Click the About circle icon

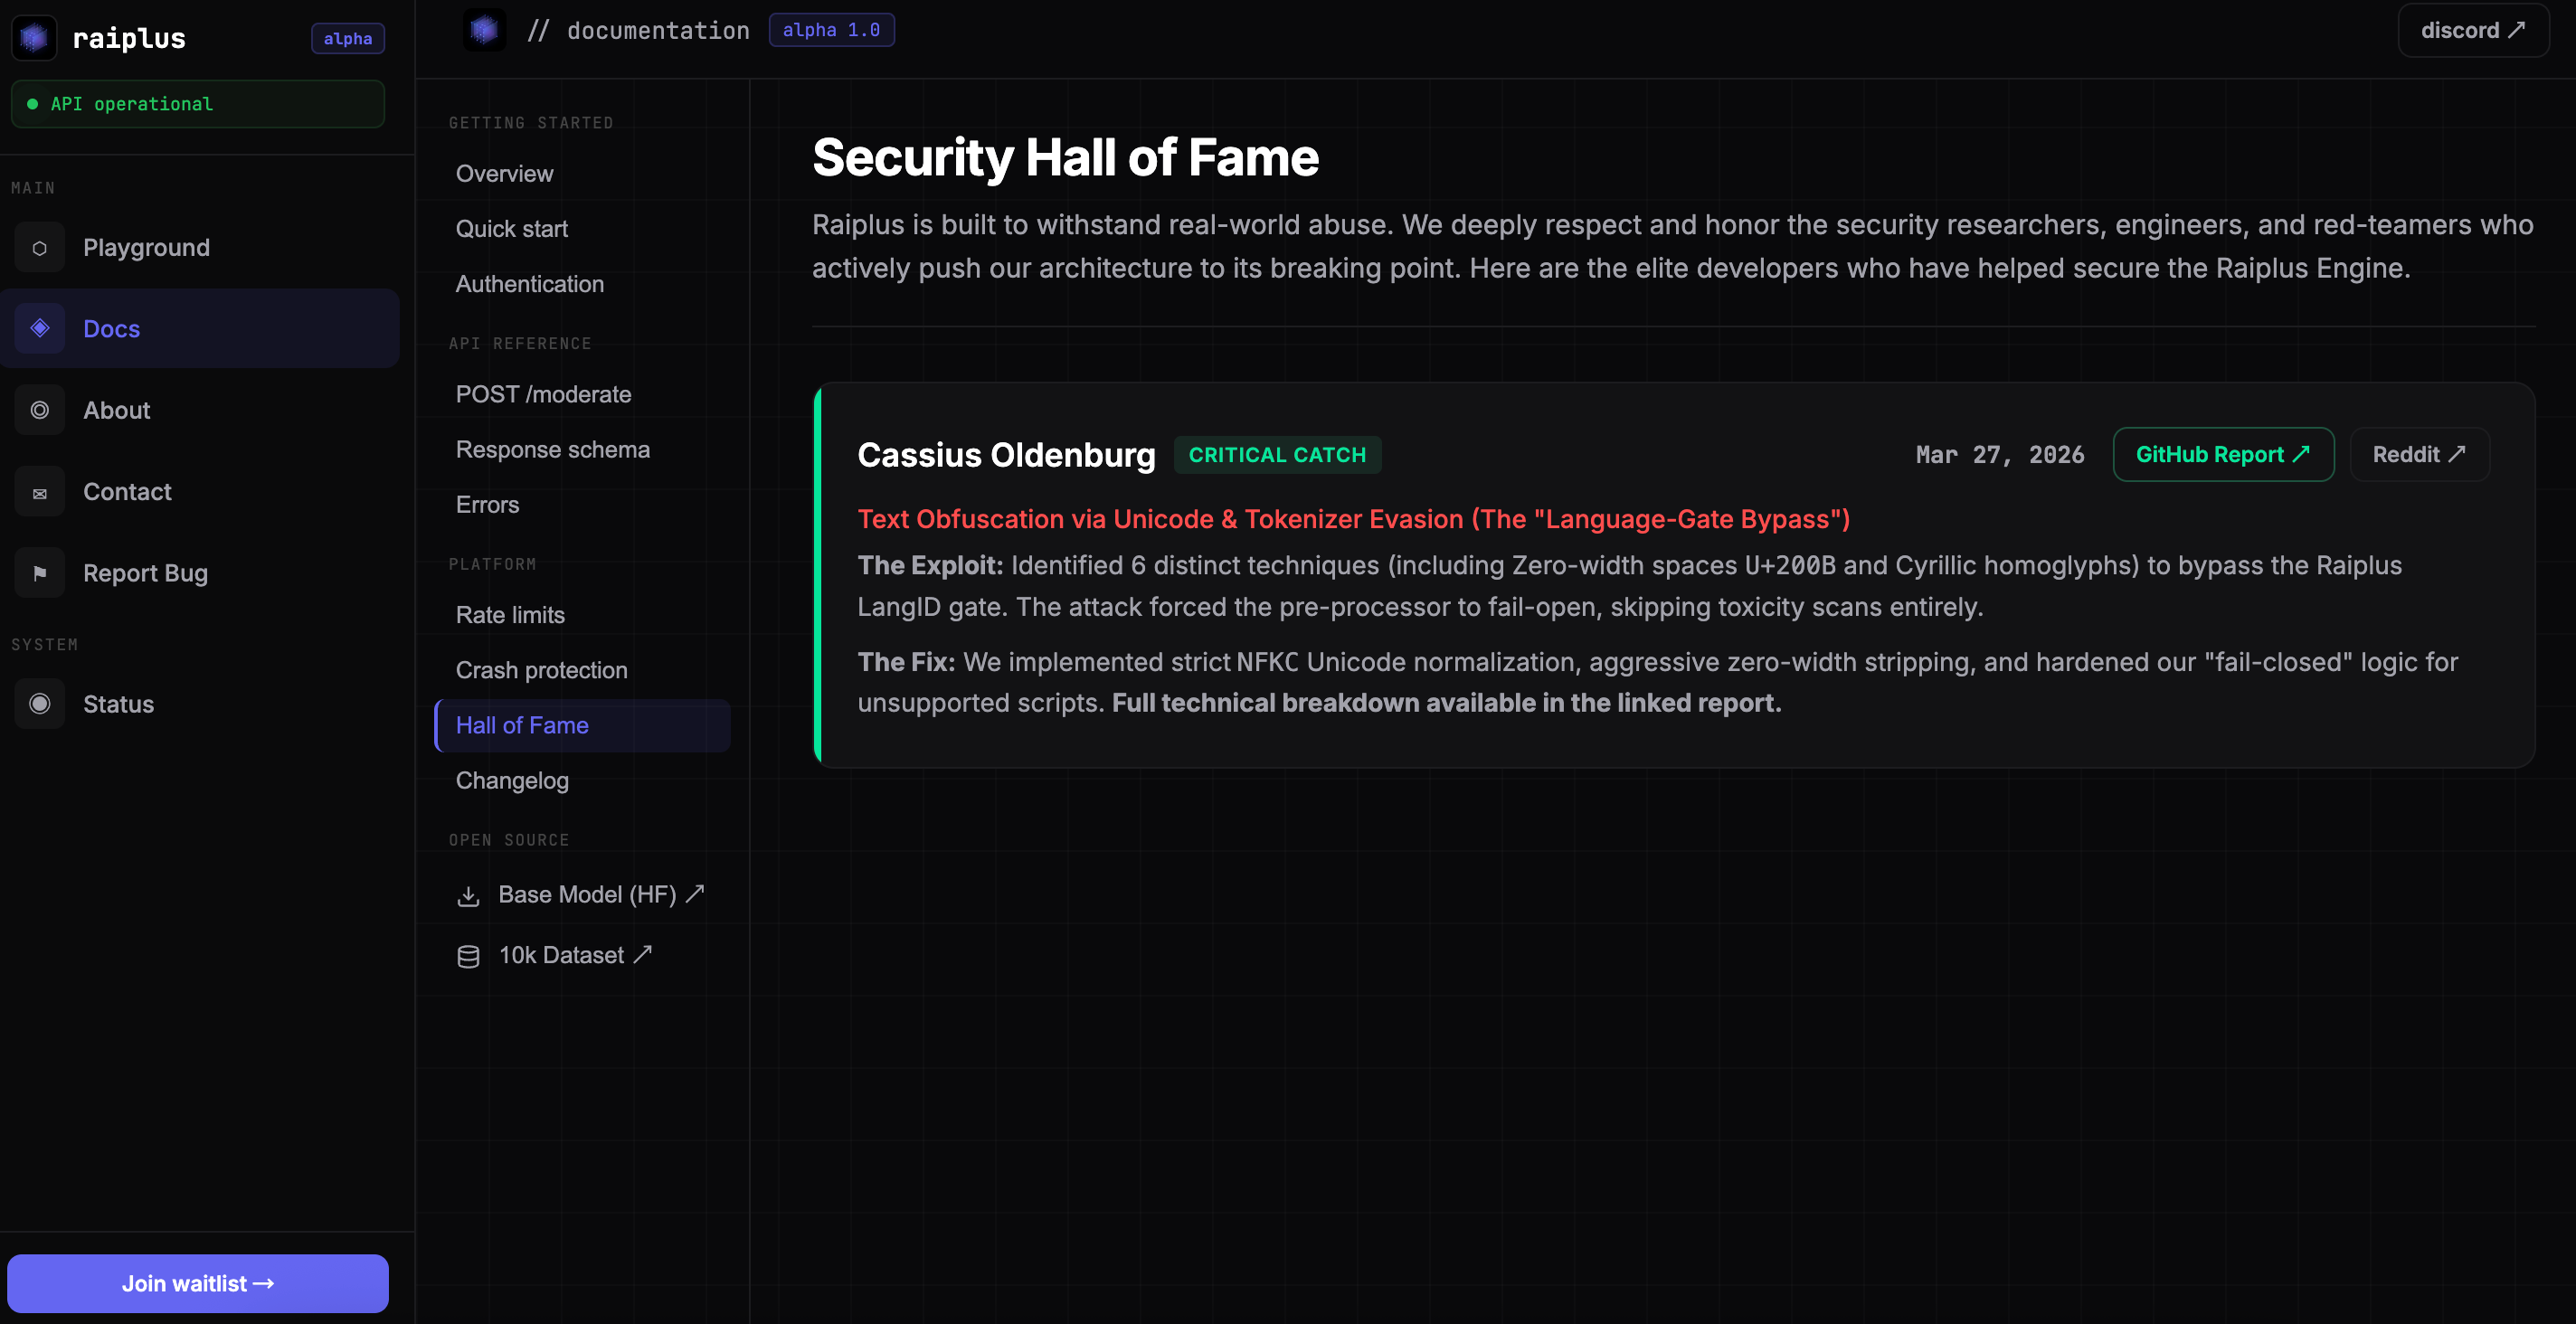tap(40, 410)
